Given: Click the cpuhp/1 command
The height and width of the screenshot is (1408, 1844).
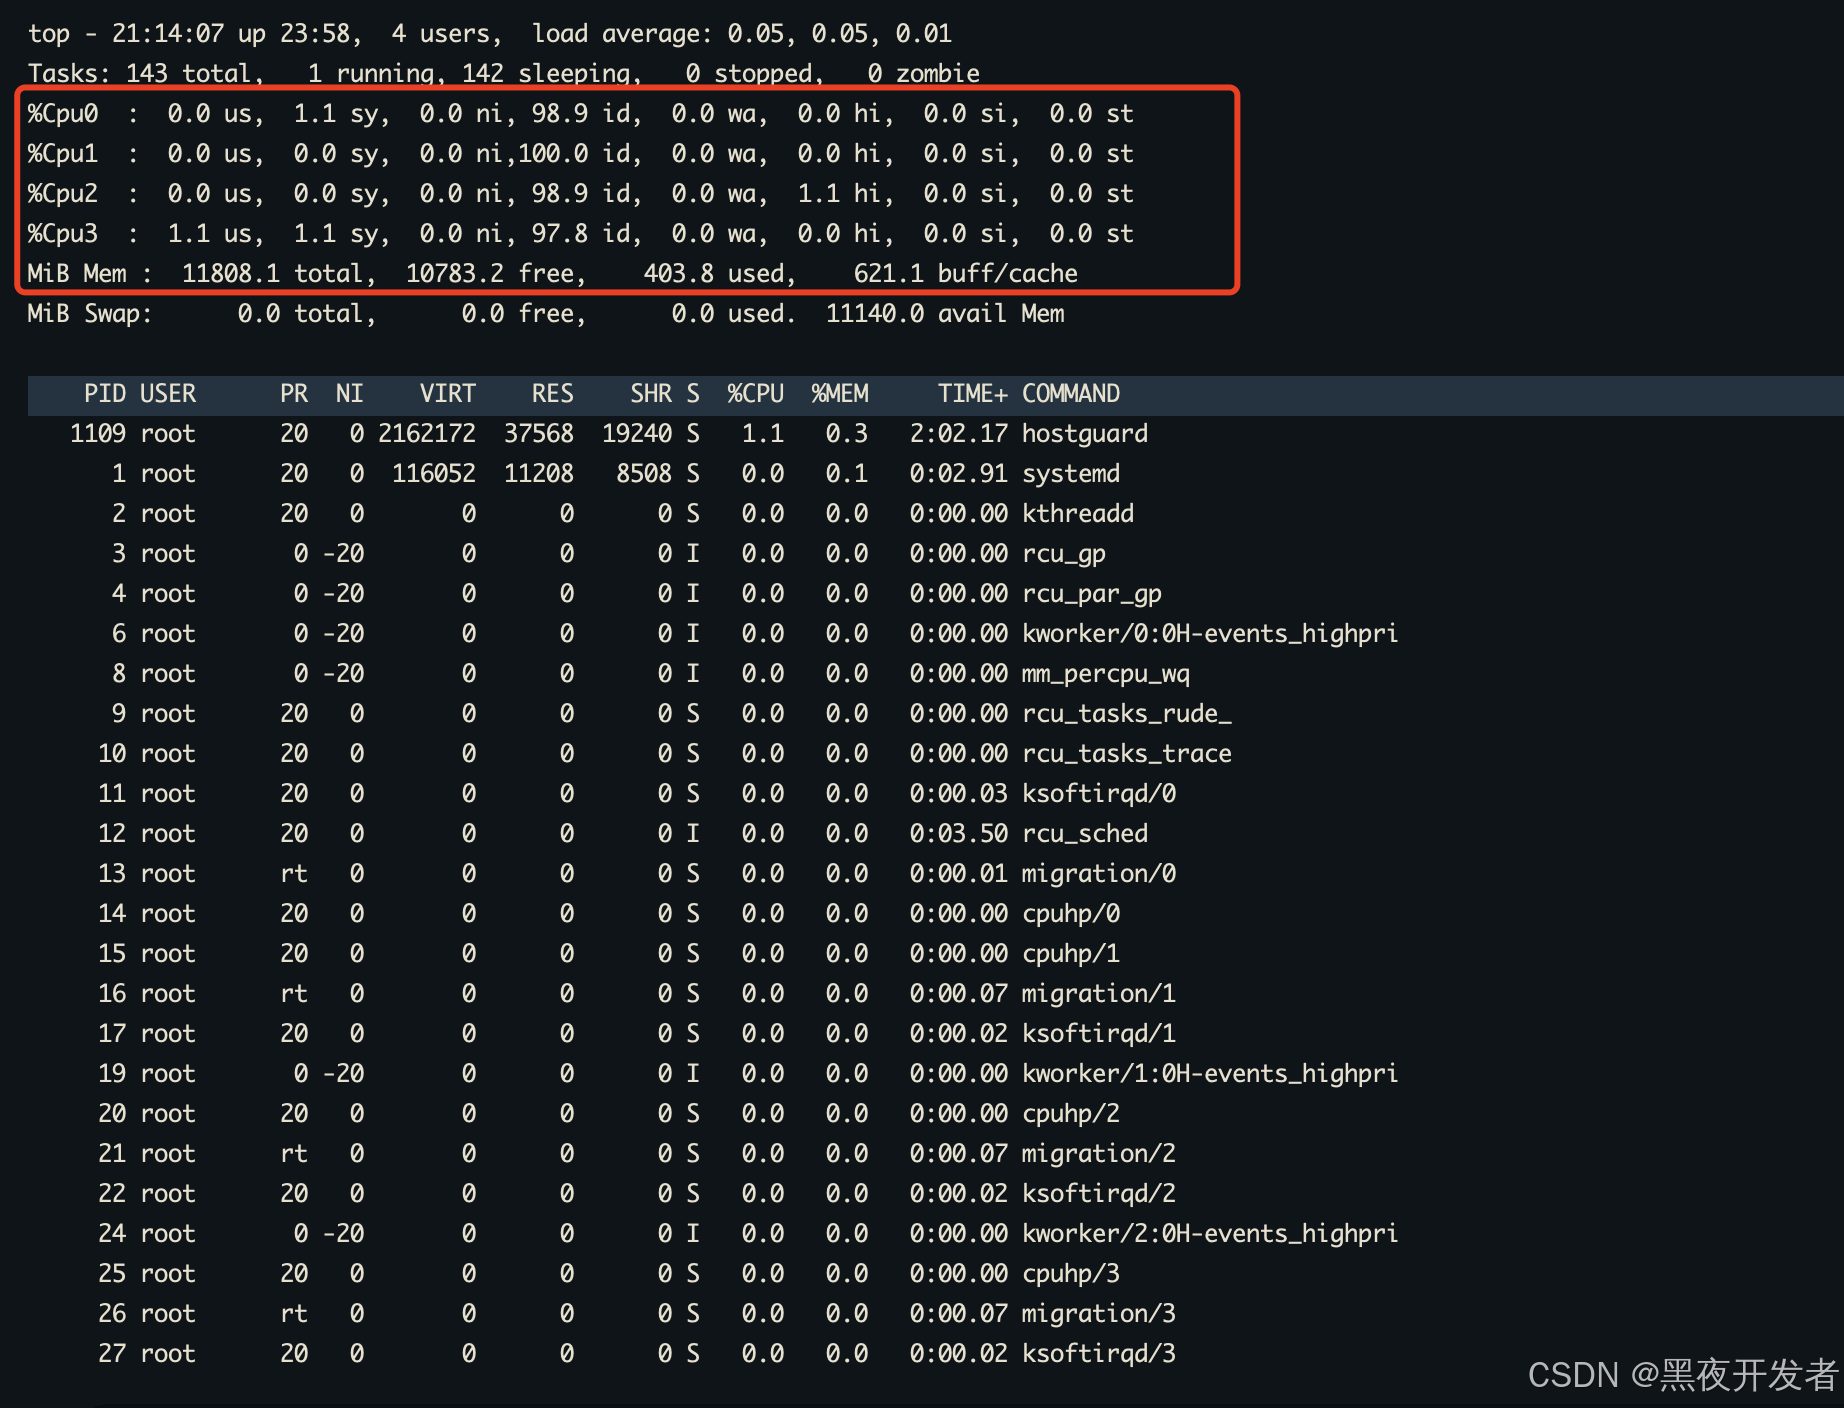Looking at the screenshot, I should [x=1071, y=954].
